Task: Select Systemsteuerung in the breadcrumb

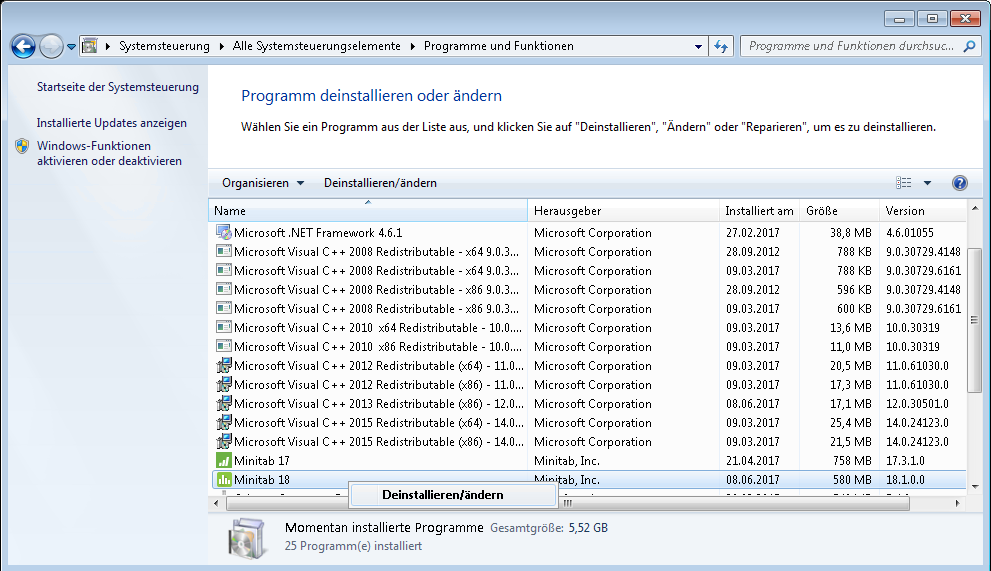Action: tap(164, 46)
